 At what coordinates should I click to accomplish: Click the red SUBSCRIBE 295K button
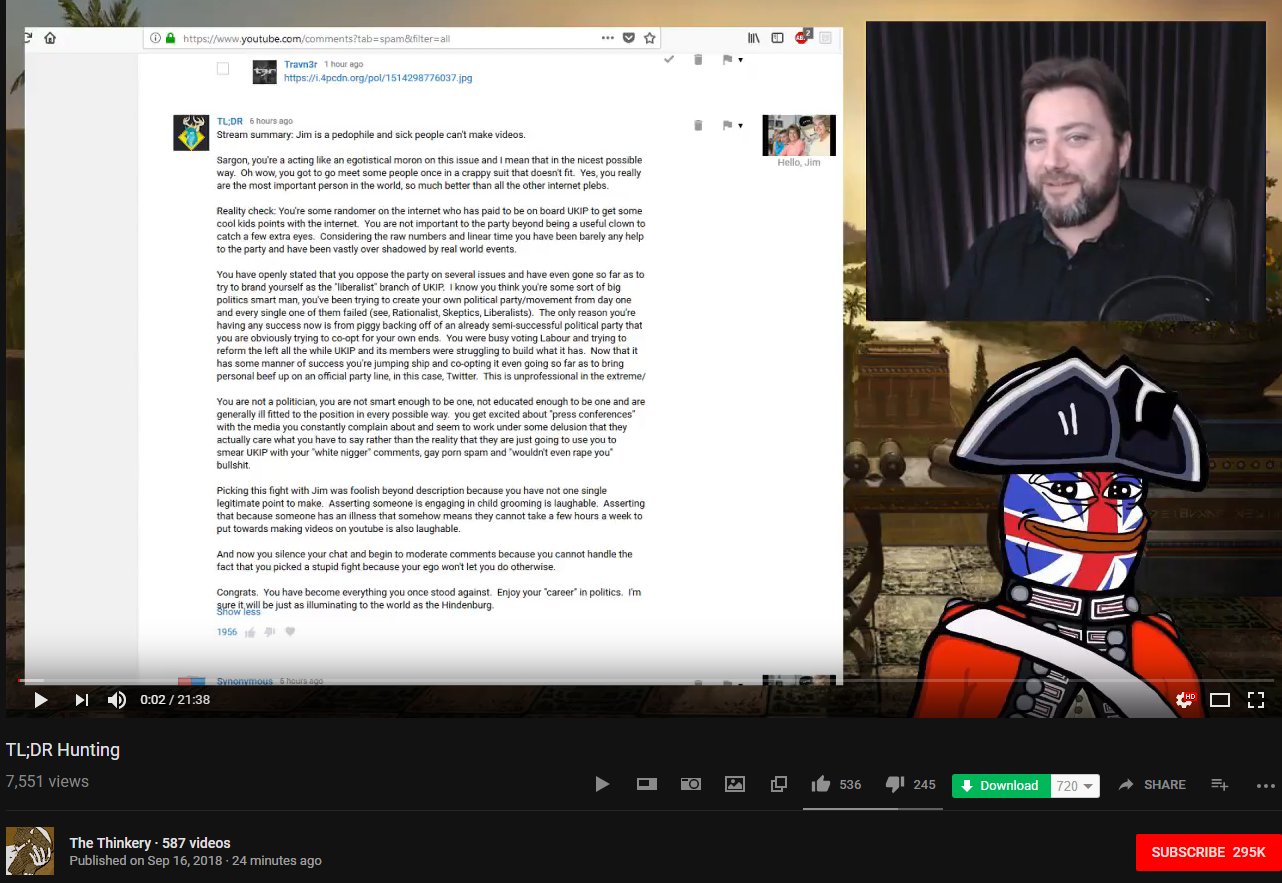click(1208, 852)
